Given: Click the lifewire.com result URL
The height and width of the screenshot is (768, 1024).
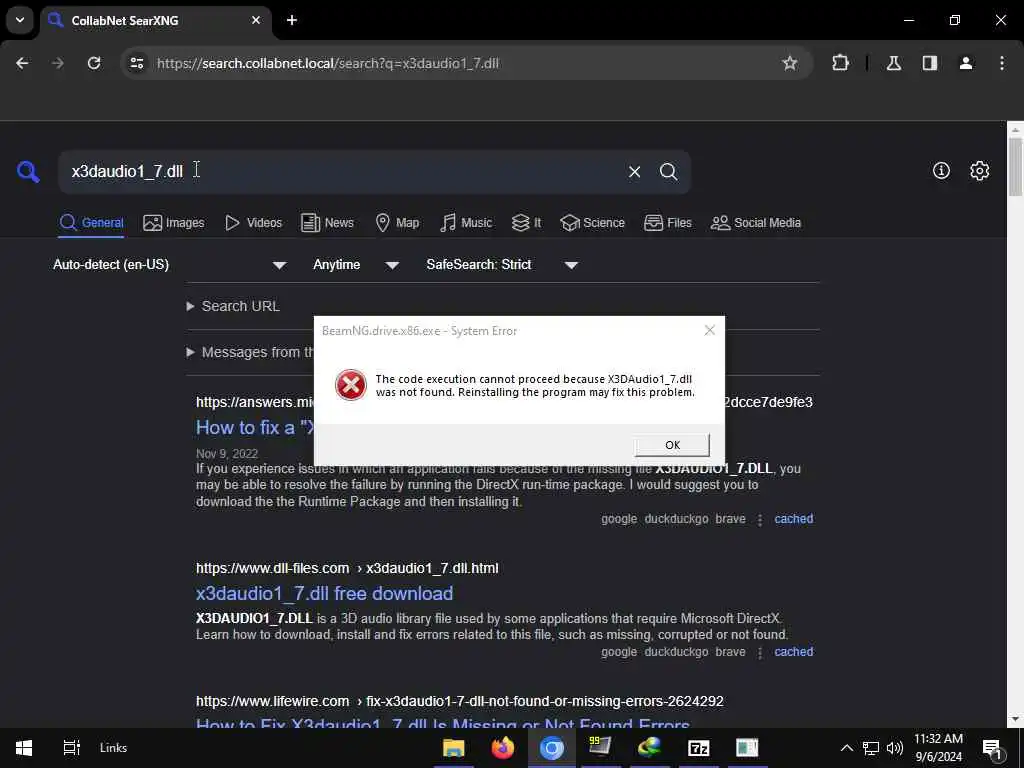Looking at the screenshot, I should point(460,701).
